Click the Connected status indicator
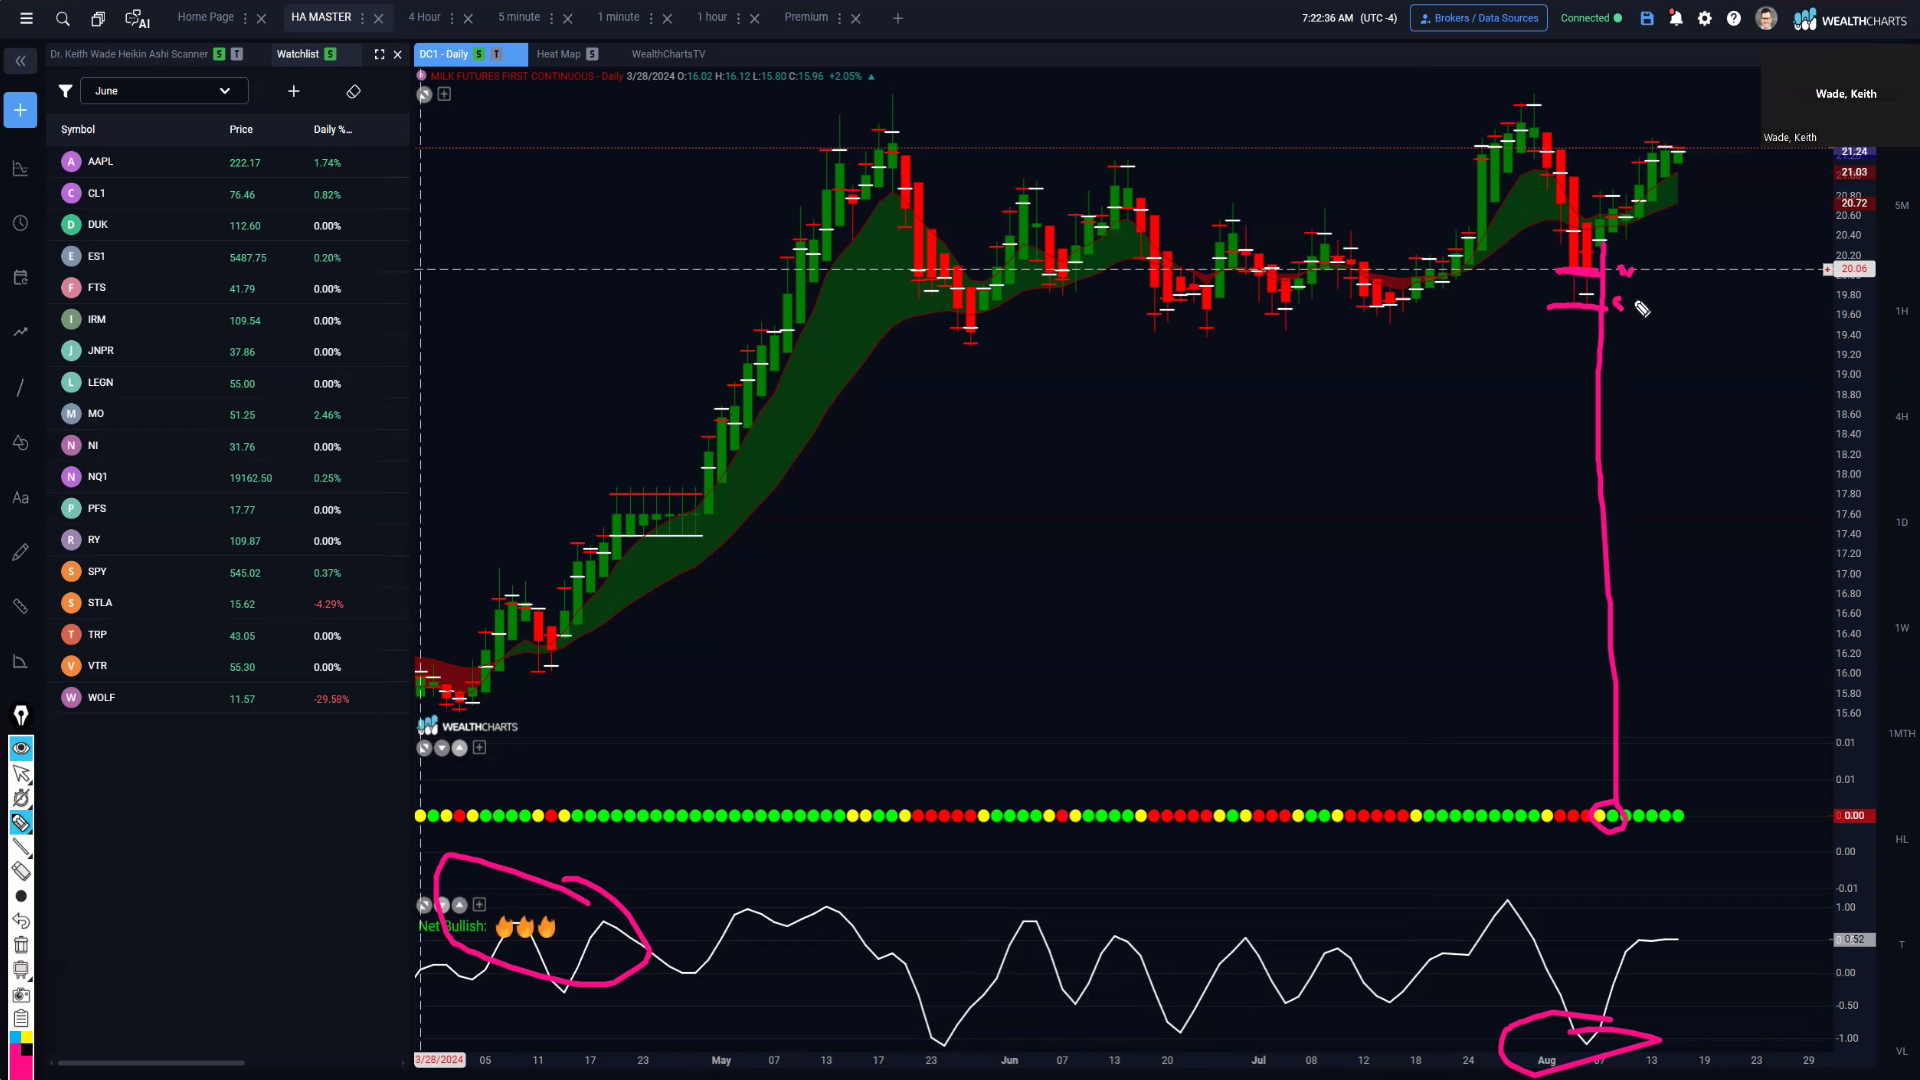Image resolution: width=1920 pixels, height=1080 pixels. [1591, 18]
